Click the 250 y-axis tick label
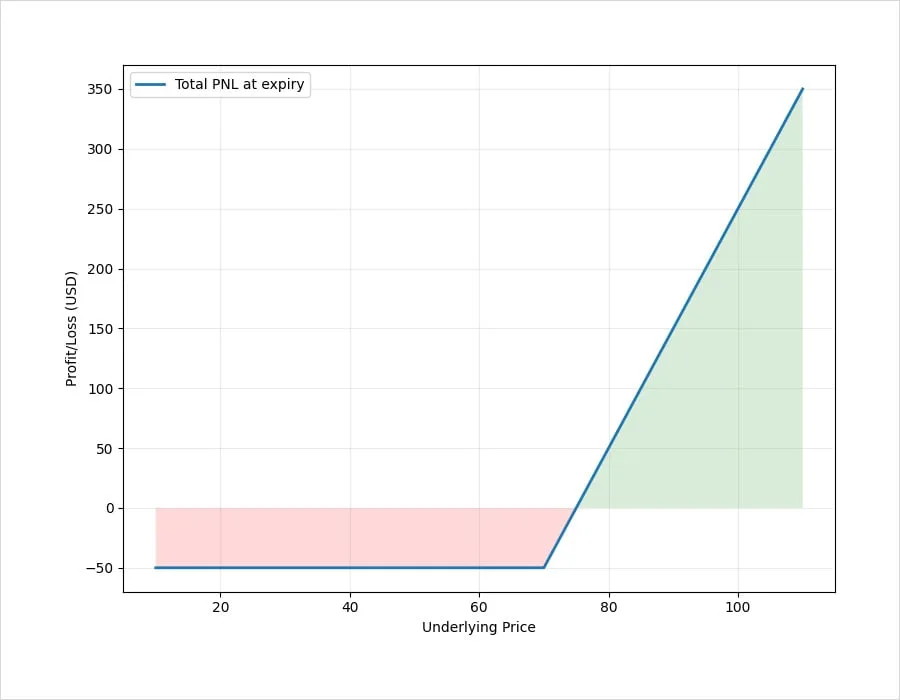 (x=100, y=209)
